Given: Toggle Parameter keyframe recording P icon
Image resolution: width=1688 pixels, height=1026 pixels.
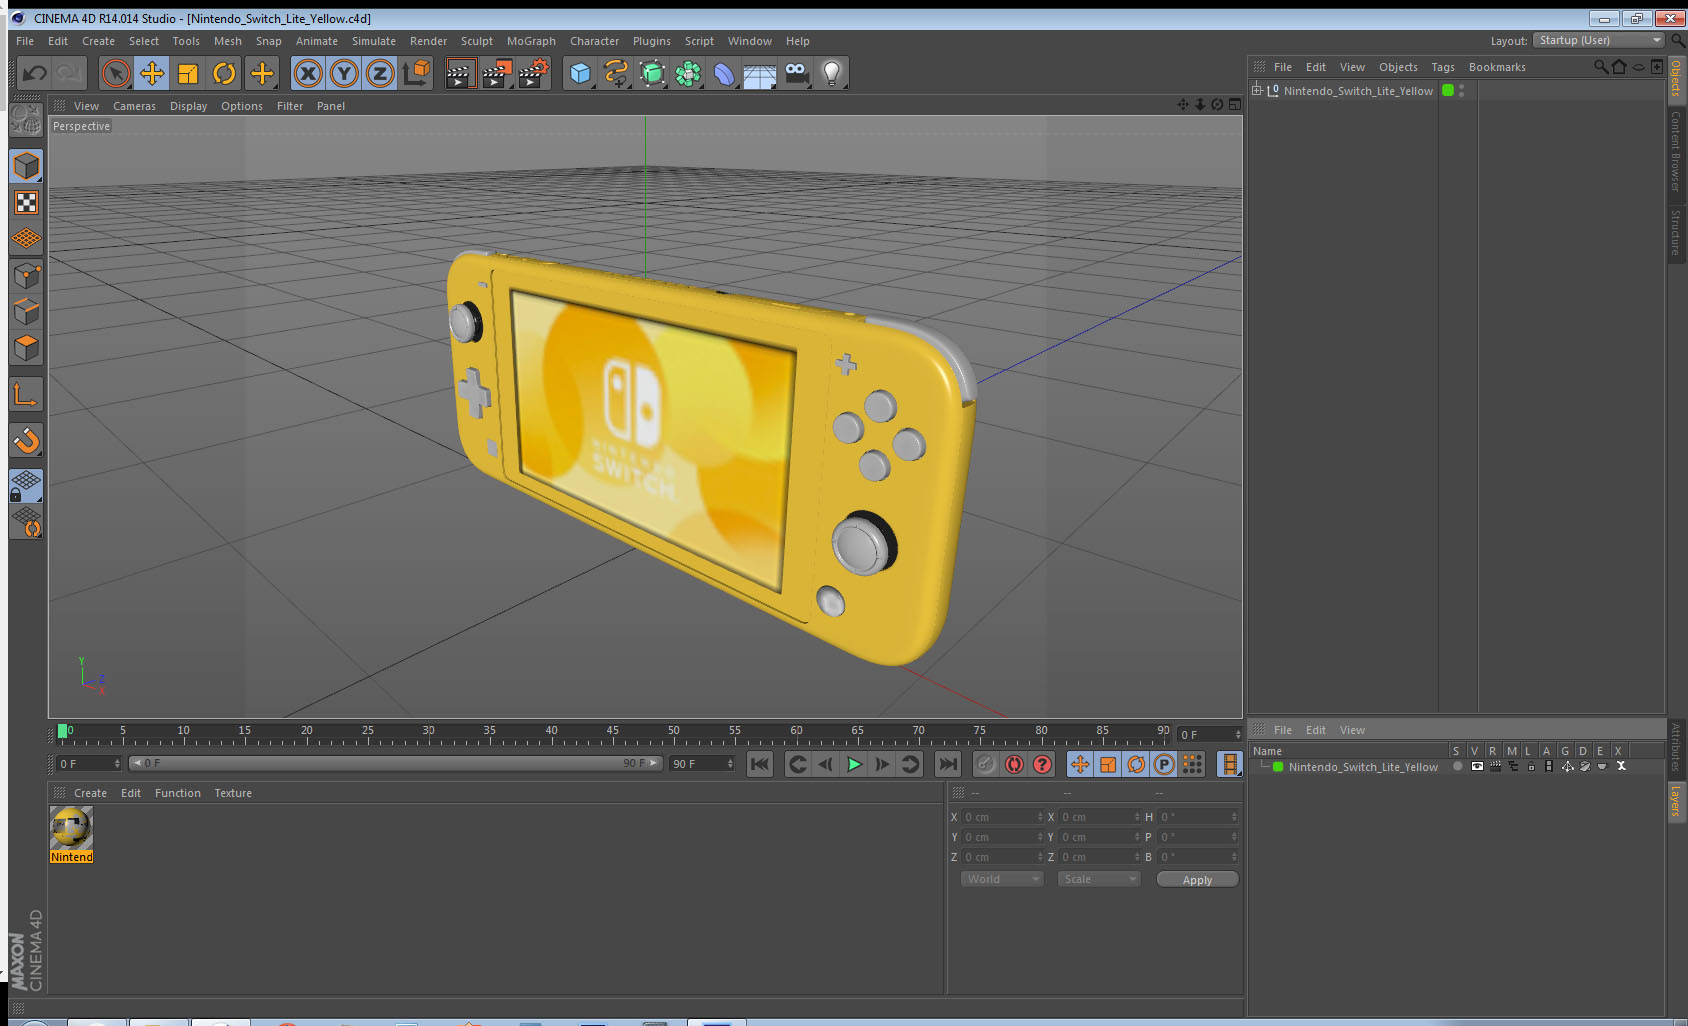Looking at the screenshot, I should 1164,764.
